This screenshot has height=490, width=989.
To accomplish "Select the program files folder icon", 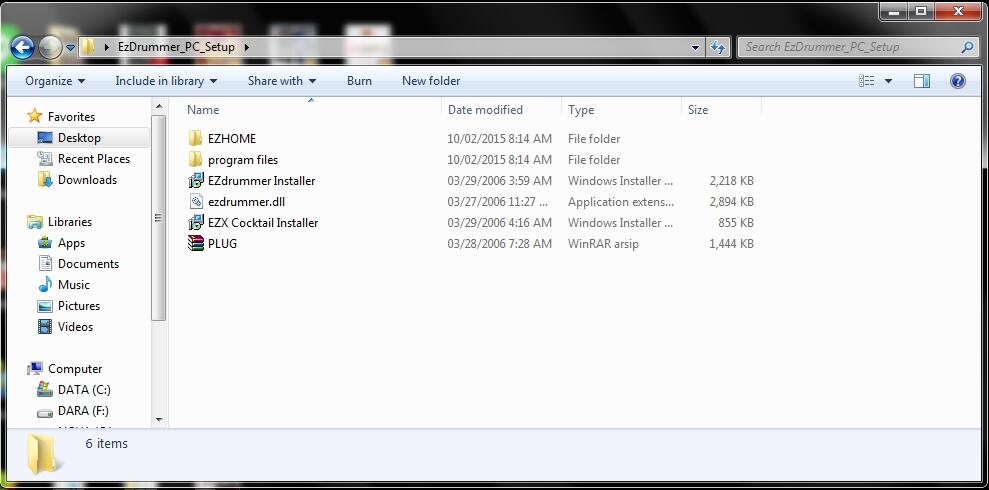I will tap(196, 160).
